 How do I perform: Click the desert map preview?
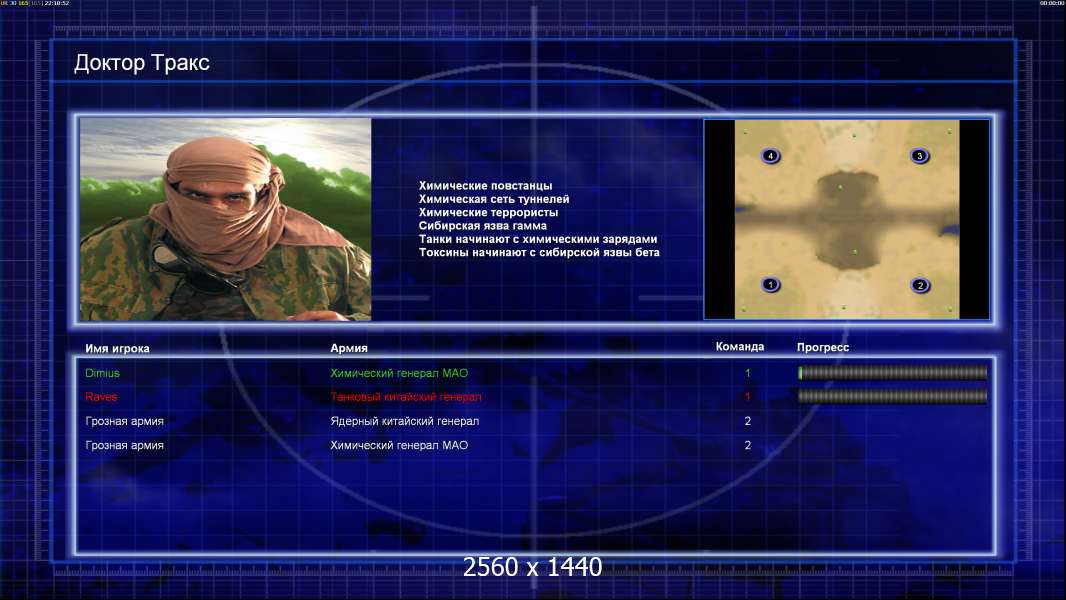pos(846,219)
